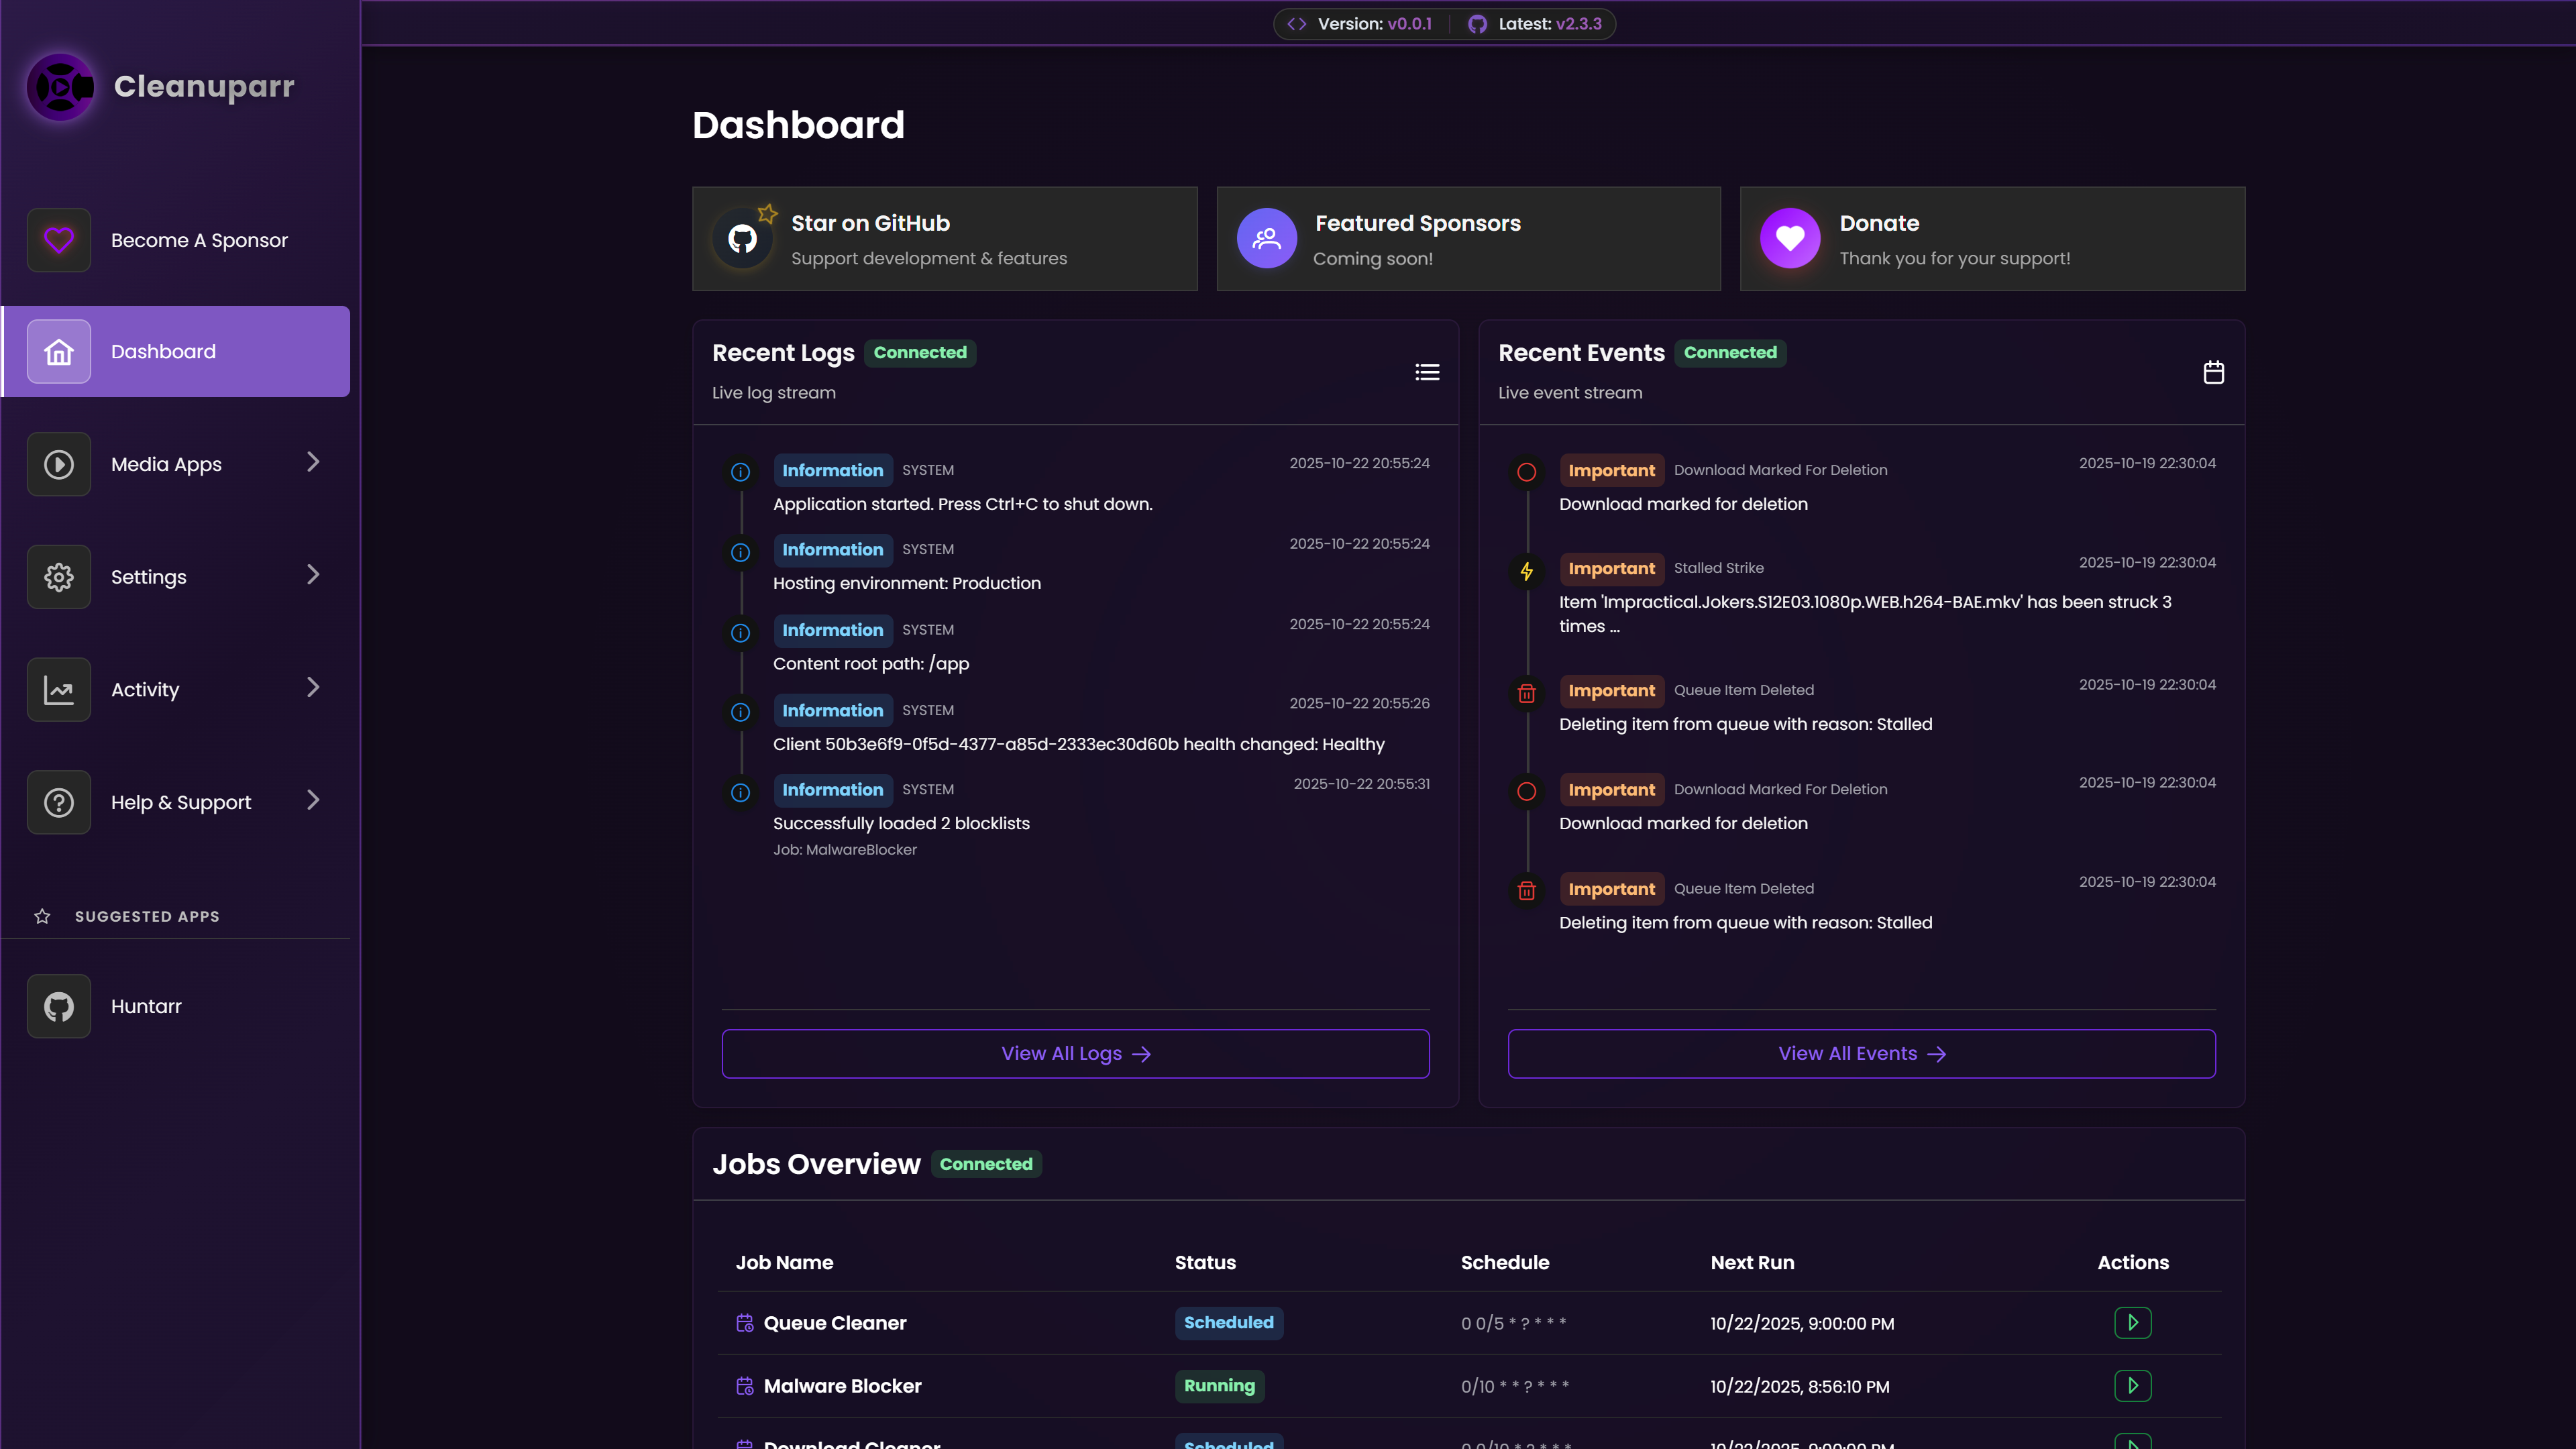Viewport: 2576px width, 1449px height.
Task: Click the Stalled Strike lightning event icon
Action: pyautogui.click(x=1526, y=571)
